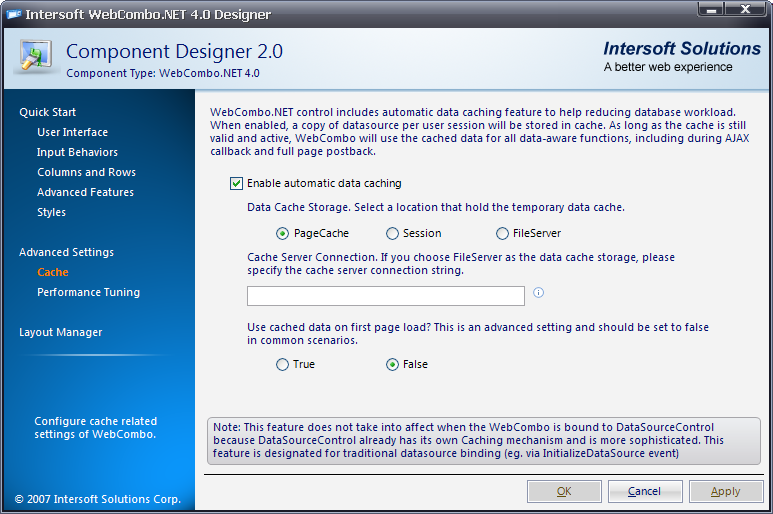773x514 pixels.
Task: Open the Quick Start section
Action: (47, 112)
